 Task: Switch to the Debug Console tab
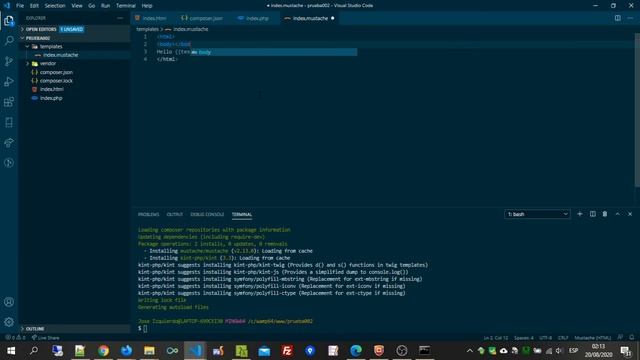click(207, 214)
